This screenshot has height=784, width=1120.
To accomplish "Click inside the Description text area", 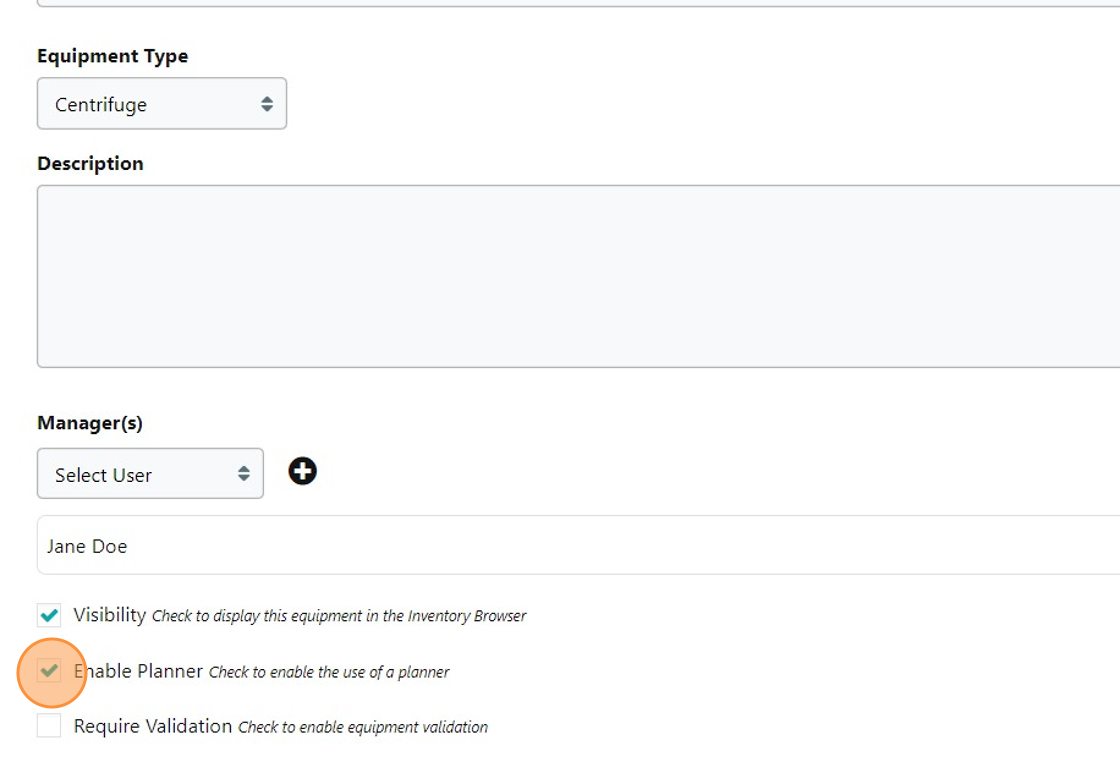I will point(578,276).
